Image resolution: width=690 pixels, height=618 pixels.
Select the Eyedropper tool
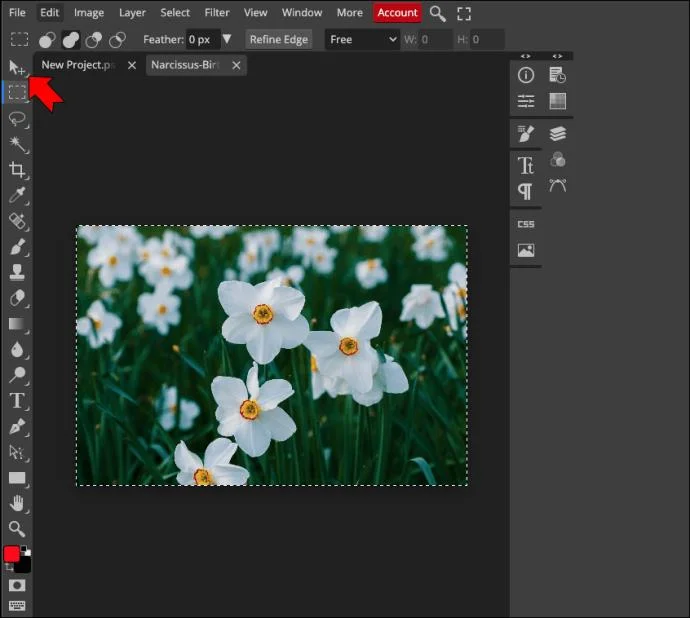(17, 195)
